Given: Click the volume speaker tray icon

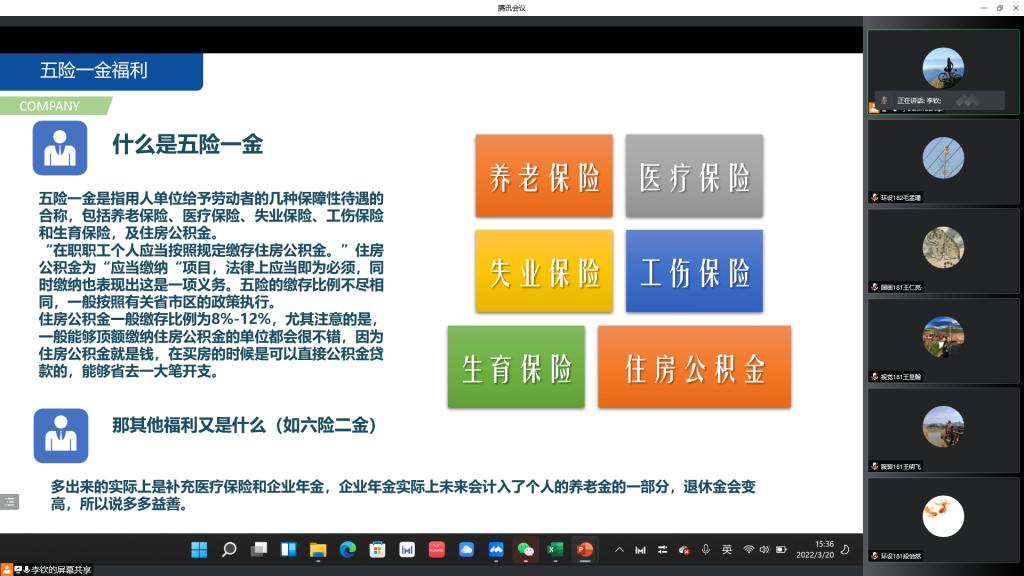Looking at the screenshot, I should coord(764,549).
